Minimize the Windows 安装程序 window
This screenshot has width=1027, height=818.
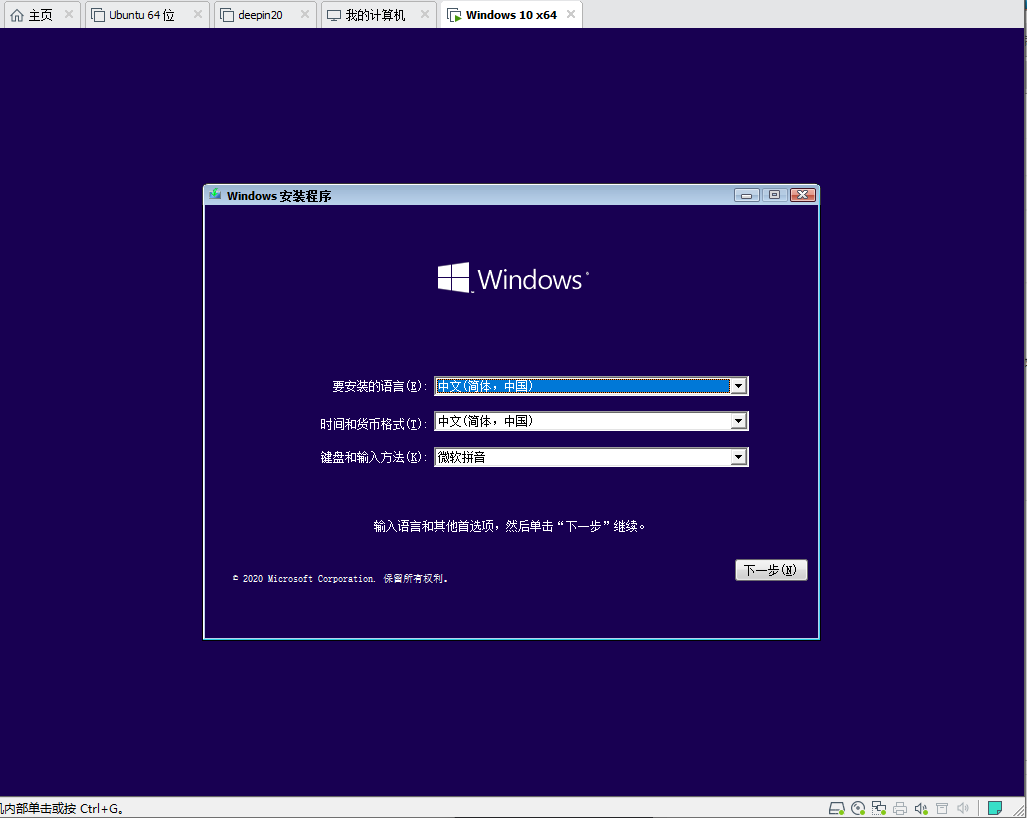(x=747, y=195)
